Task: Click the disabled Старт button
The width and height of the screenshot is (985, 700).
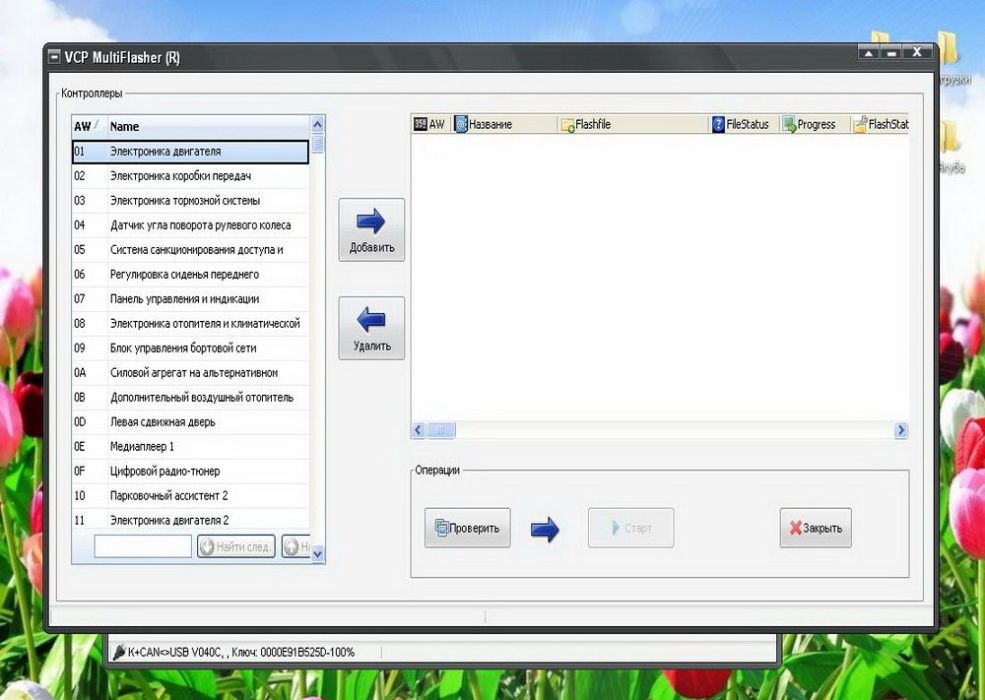Action: pos(631,528)
